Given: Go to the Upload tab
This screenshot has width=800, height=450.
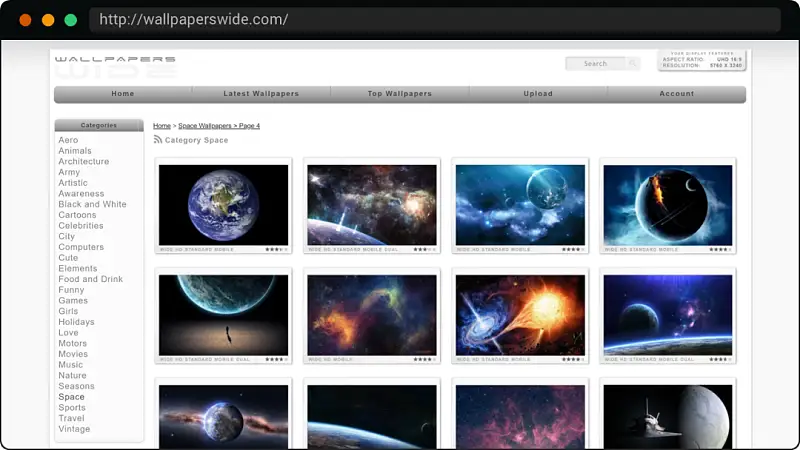Looking at the screenshot, I should [538, 94].
